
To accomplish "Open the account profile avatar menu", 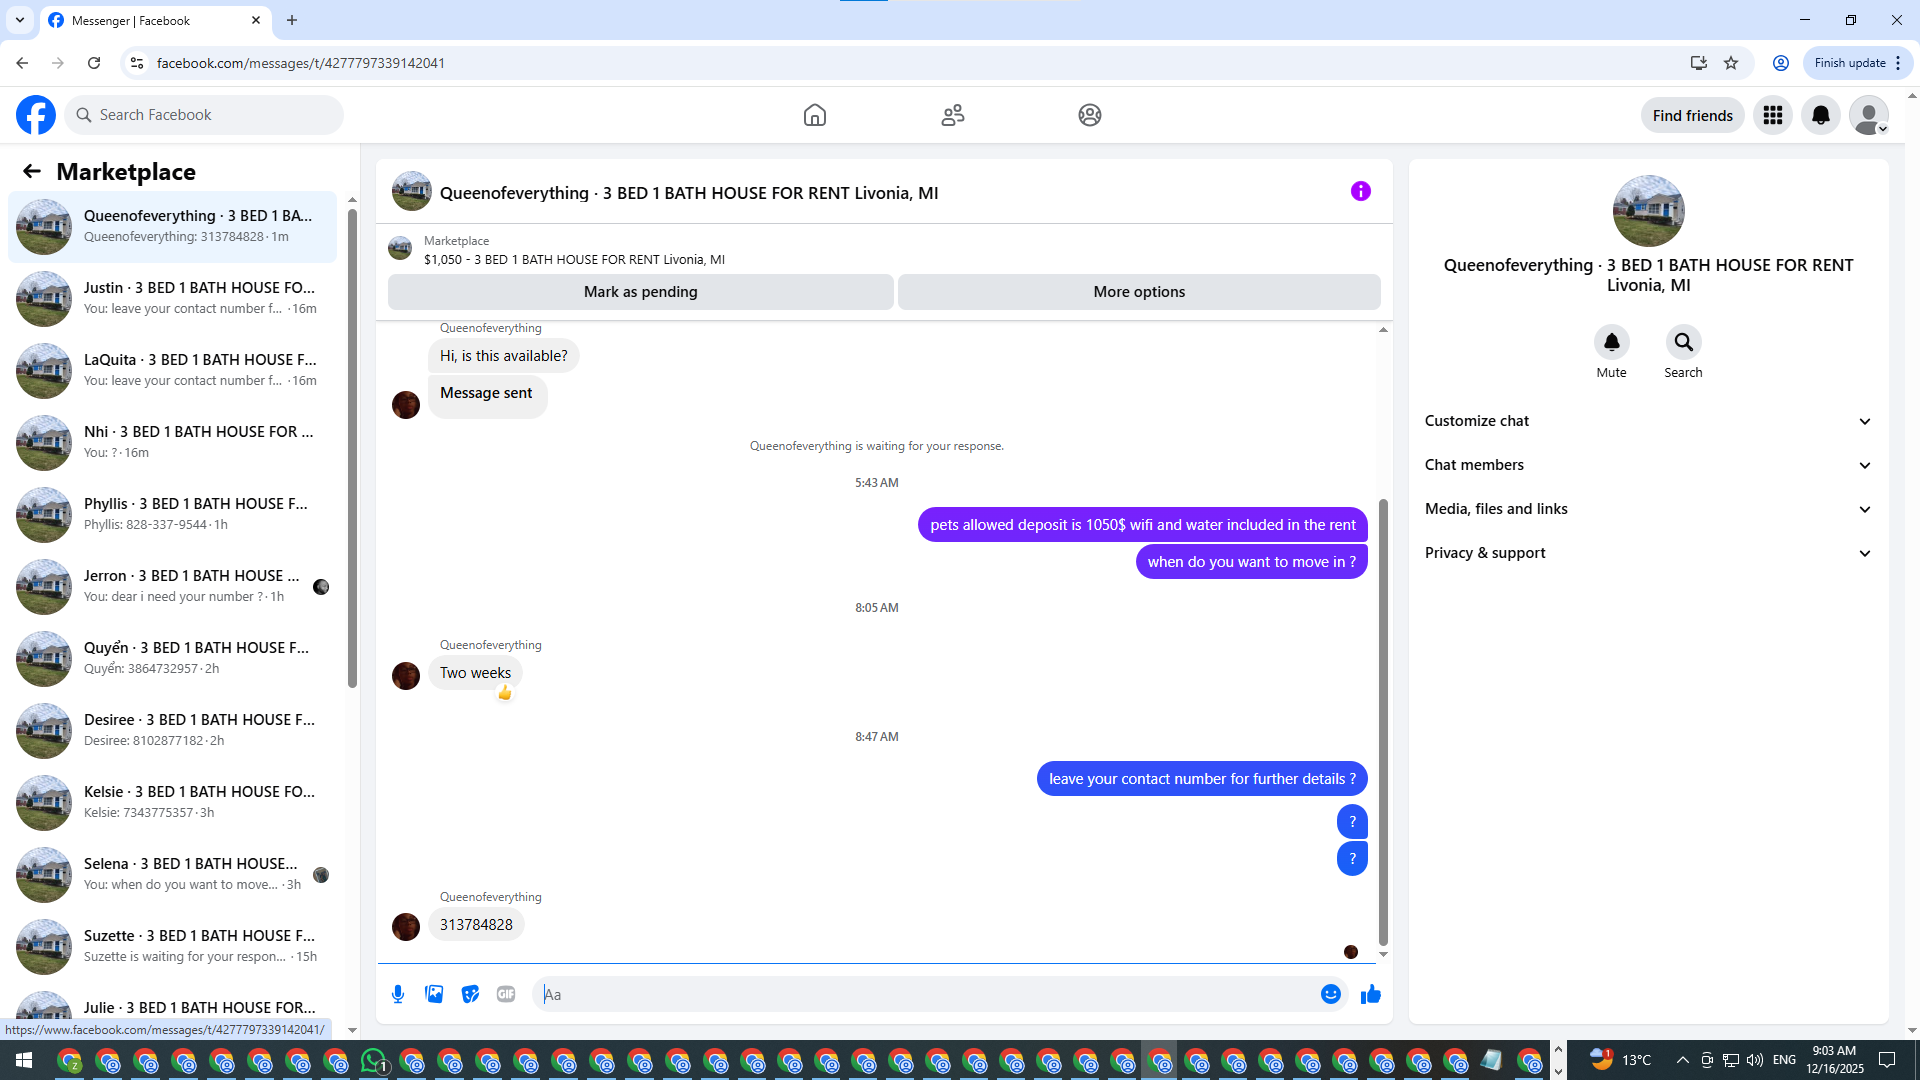I will 1869,115.
